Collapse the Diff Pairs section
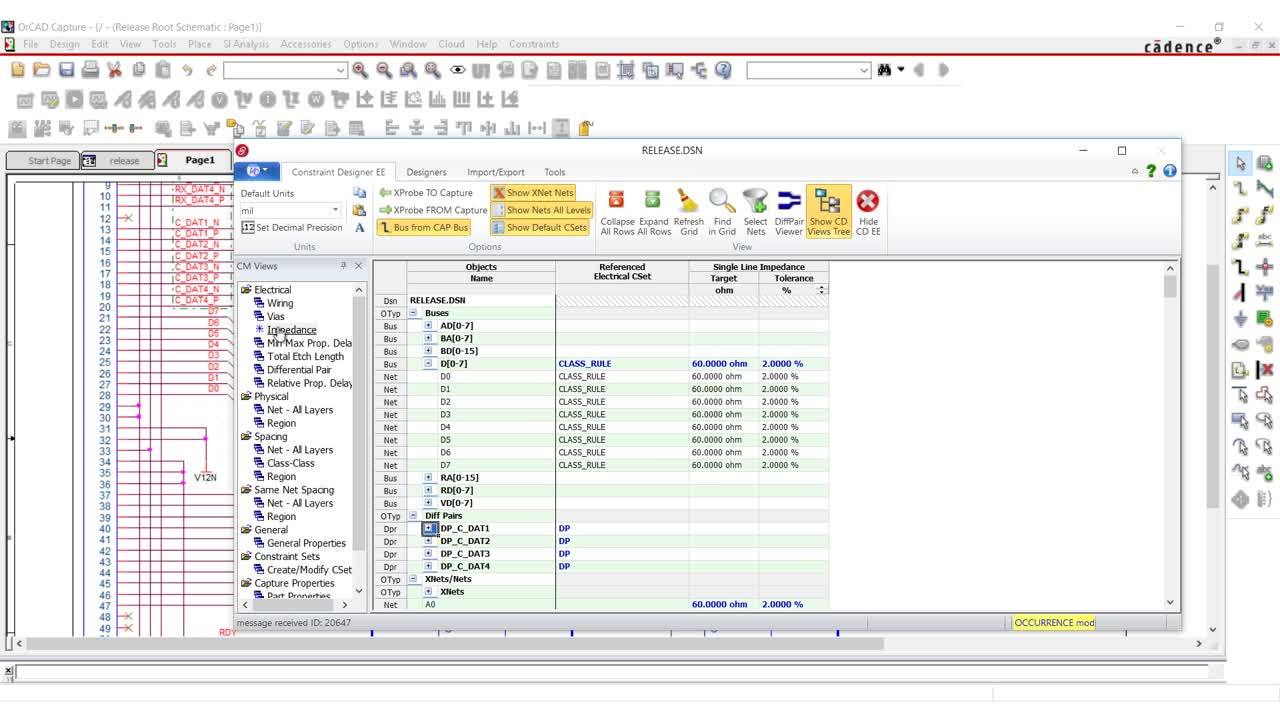The image size is (1280, 720). tap(412, 515)
